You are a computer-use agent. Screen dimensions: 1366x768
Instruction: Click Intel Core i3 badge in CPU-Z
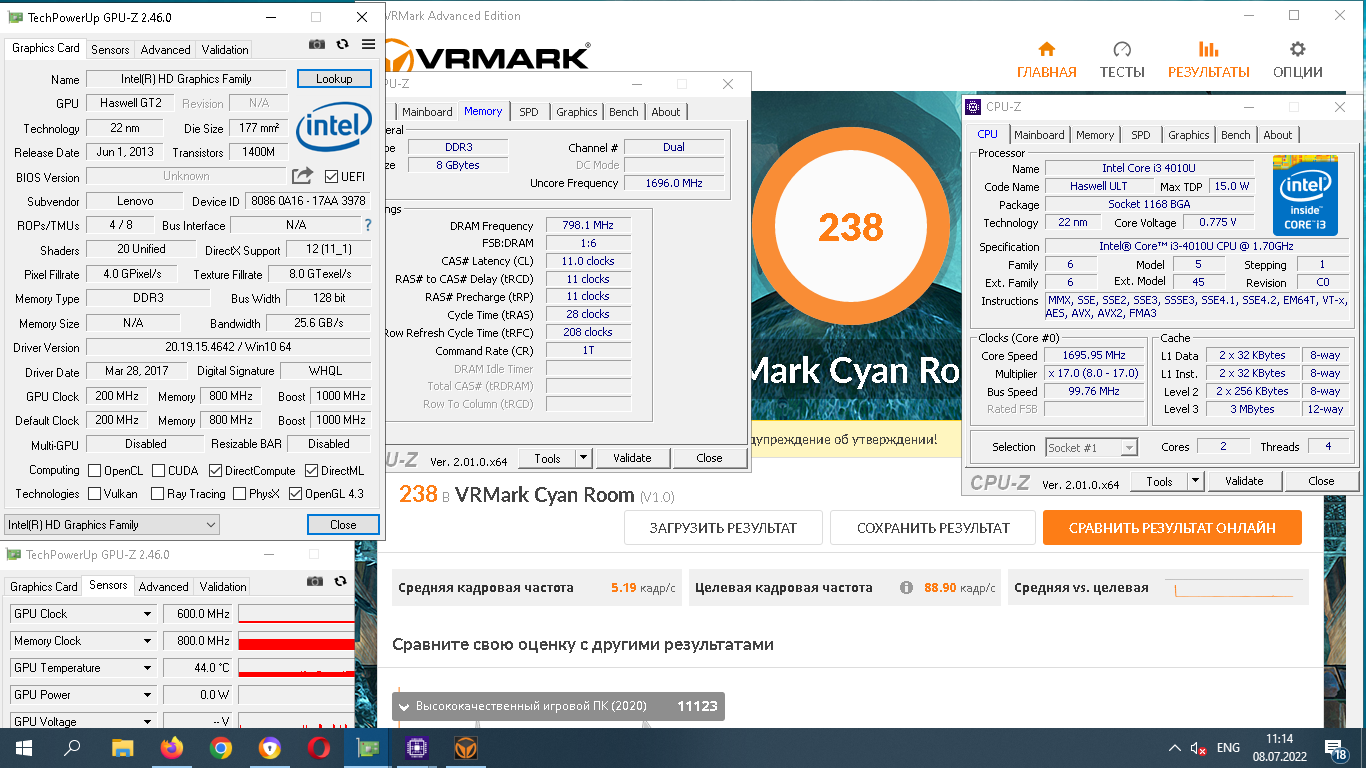pyautogui.click(x=1305, y=194)
